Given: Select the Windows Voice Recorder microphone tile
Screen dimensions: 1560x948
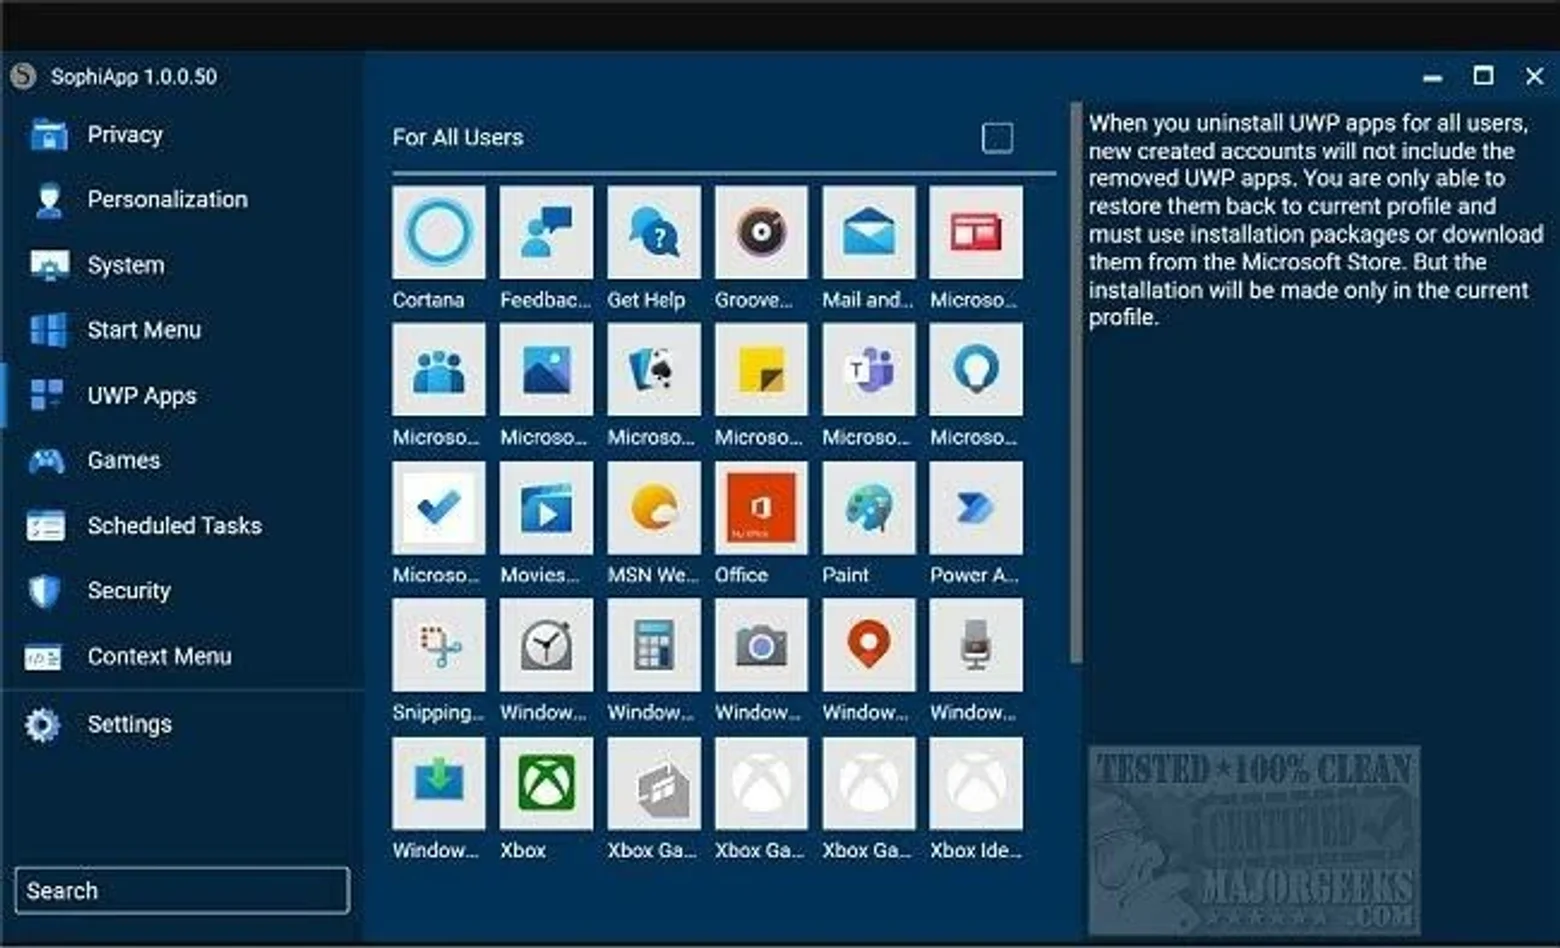Looking at the screenshot, I should (x=976, y=645).
